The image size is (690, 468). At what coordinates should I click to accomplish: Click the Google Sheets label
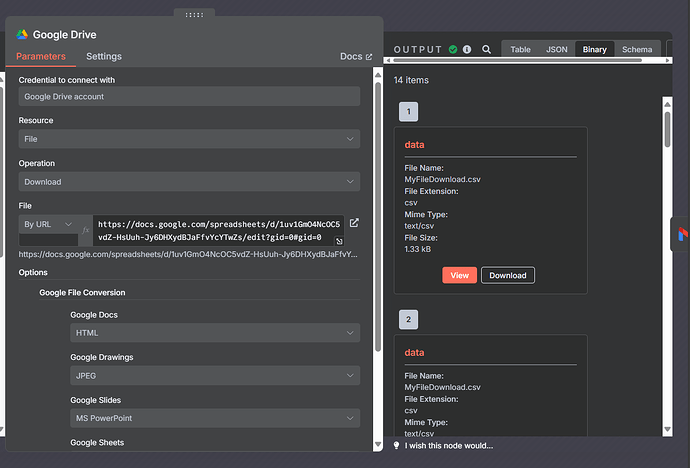(97, 442)
